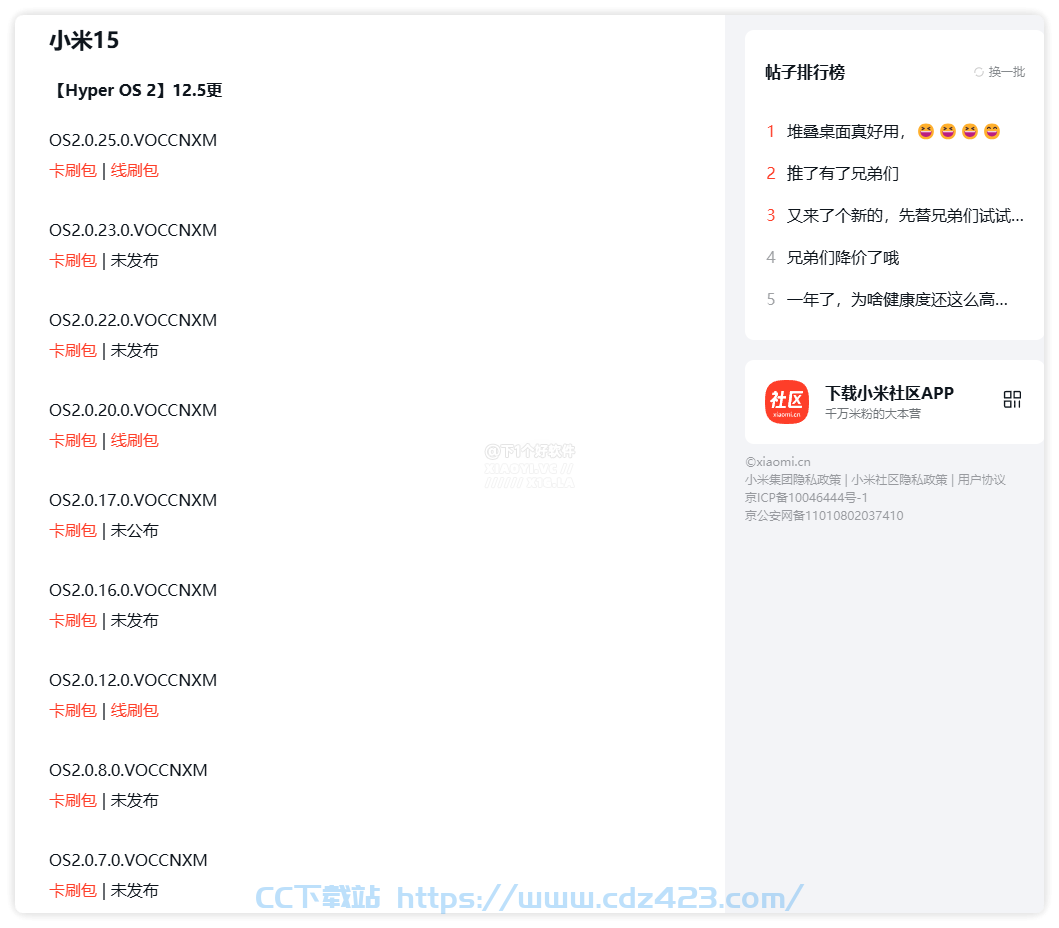Download 卡刷包 for OS2.0.7.0.VOCCNXM
The height and width of the screenshot is (928, 1059).
[73, 890]
